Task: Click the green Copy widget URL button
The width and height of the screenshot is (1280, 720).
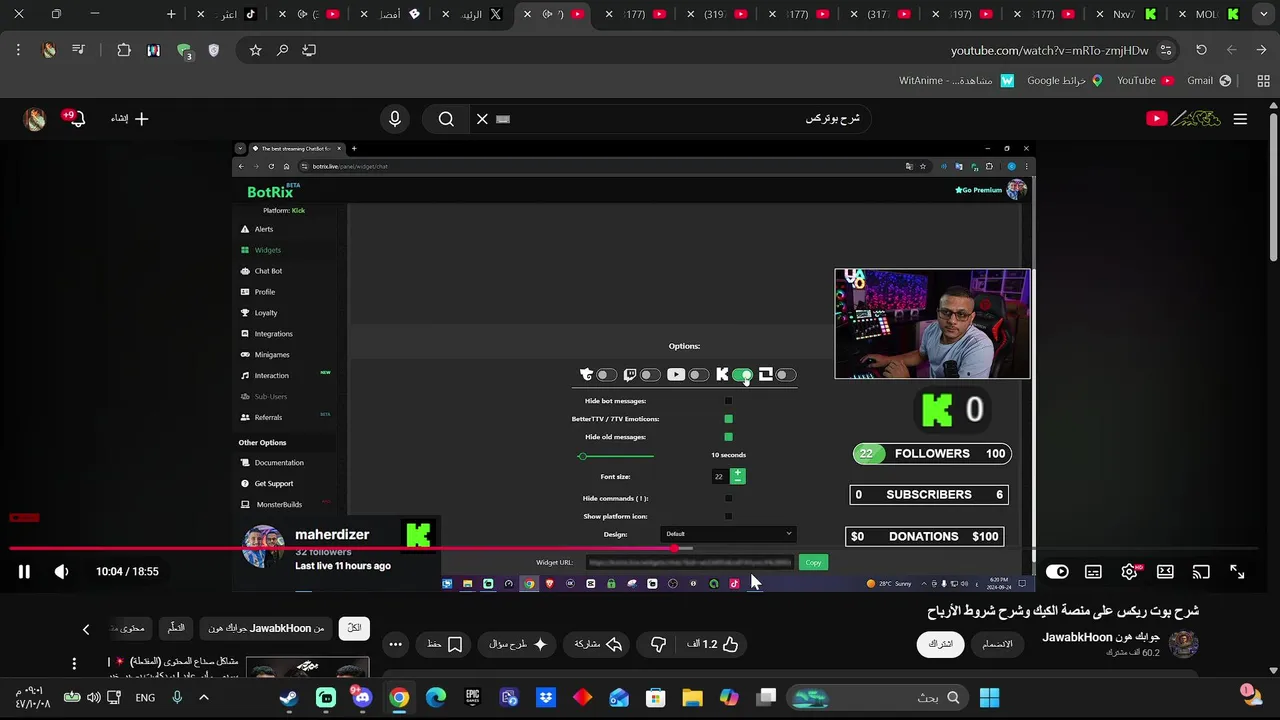Action: pos(813,562)
